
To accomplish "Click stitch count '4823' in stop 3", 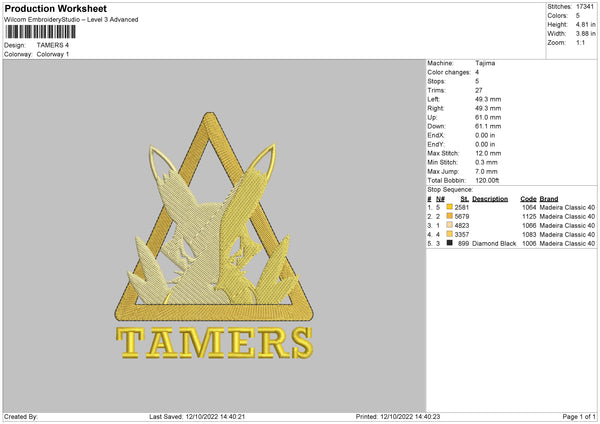I will coord(462,225).
